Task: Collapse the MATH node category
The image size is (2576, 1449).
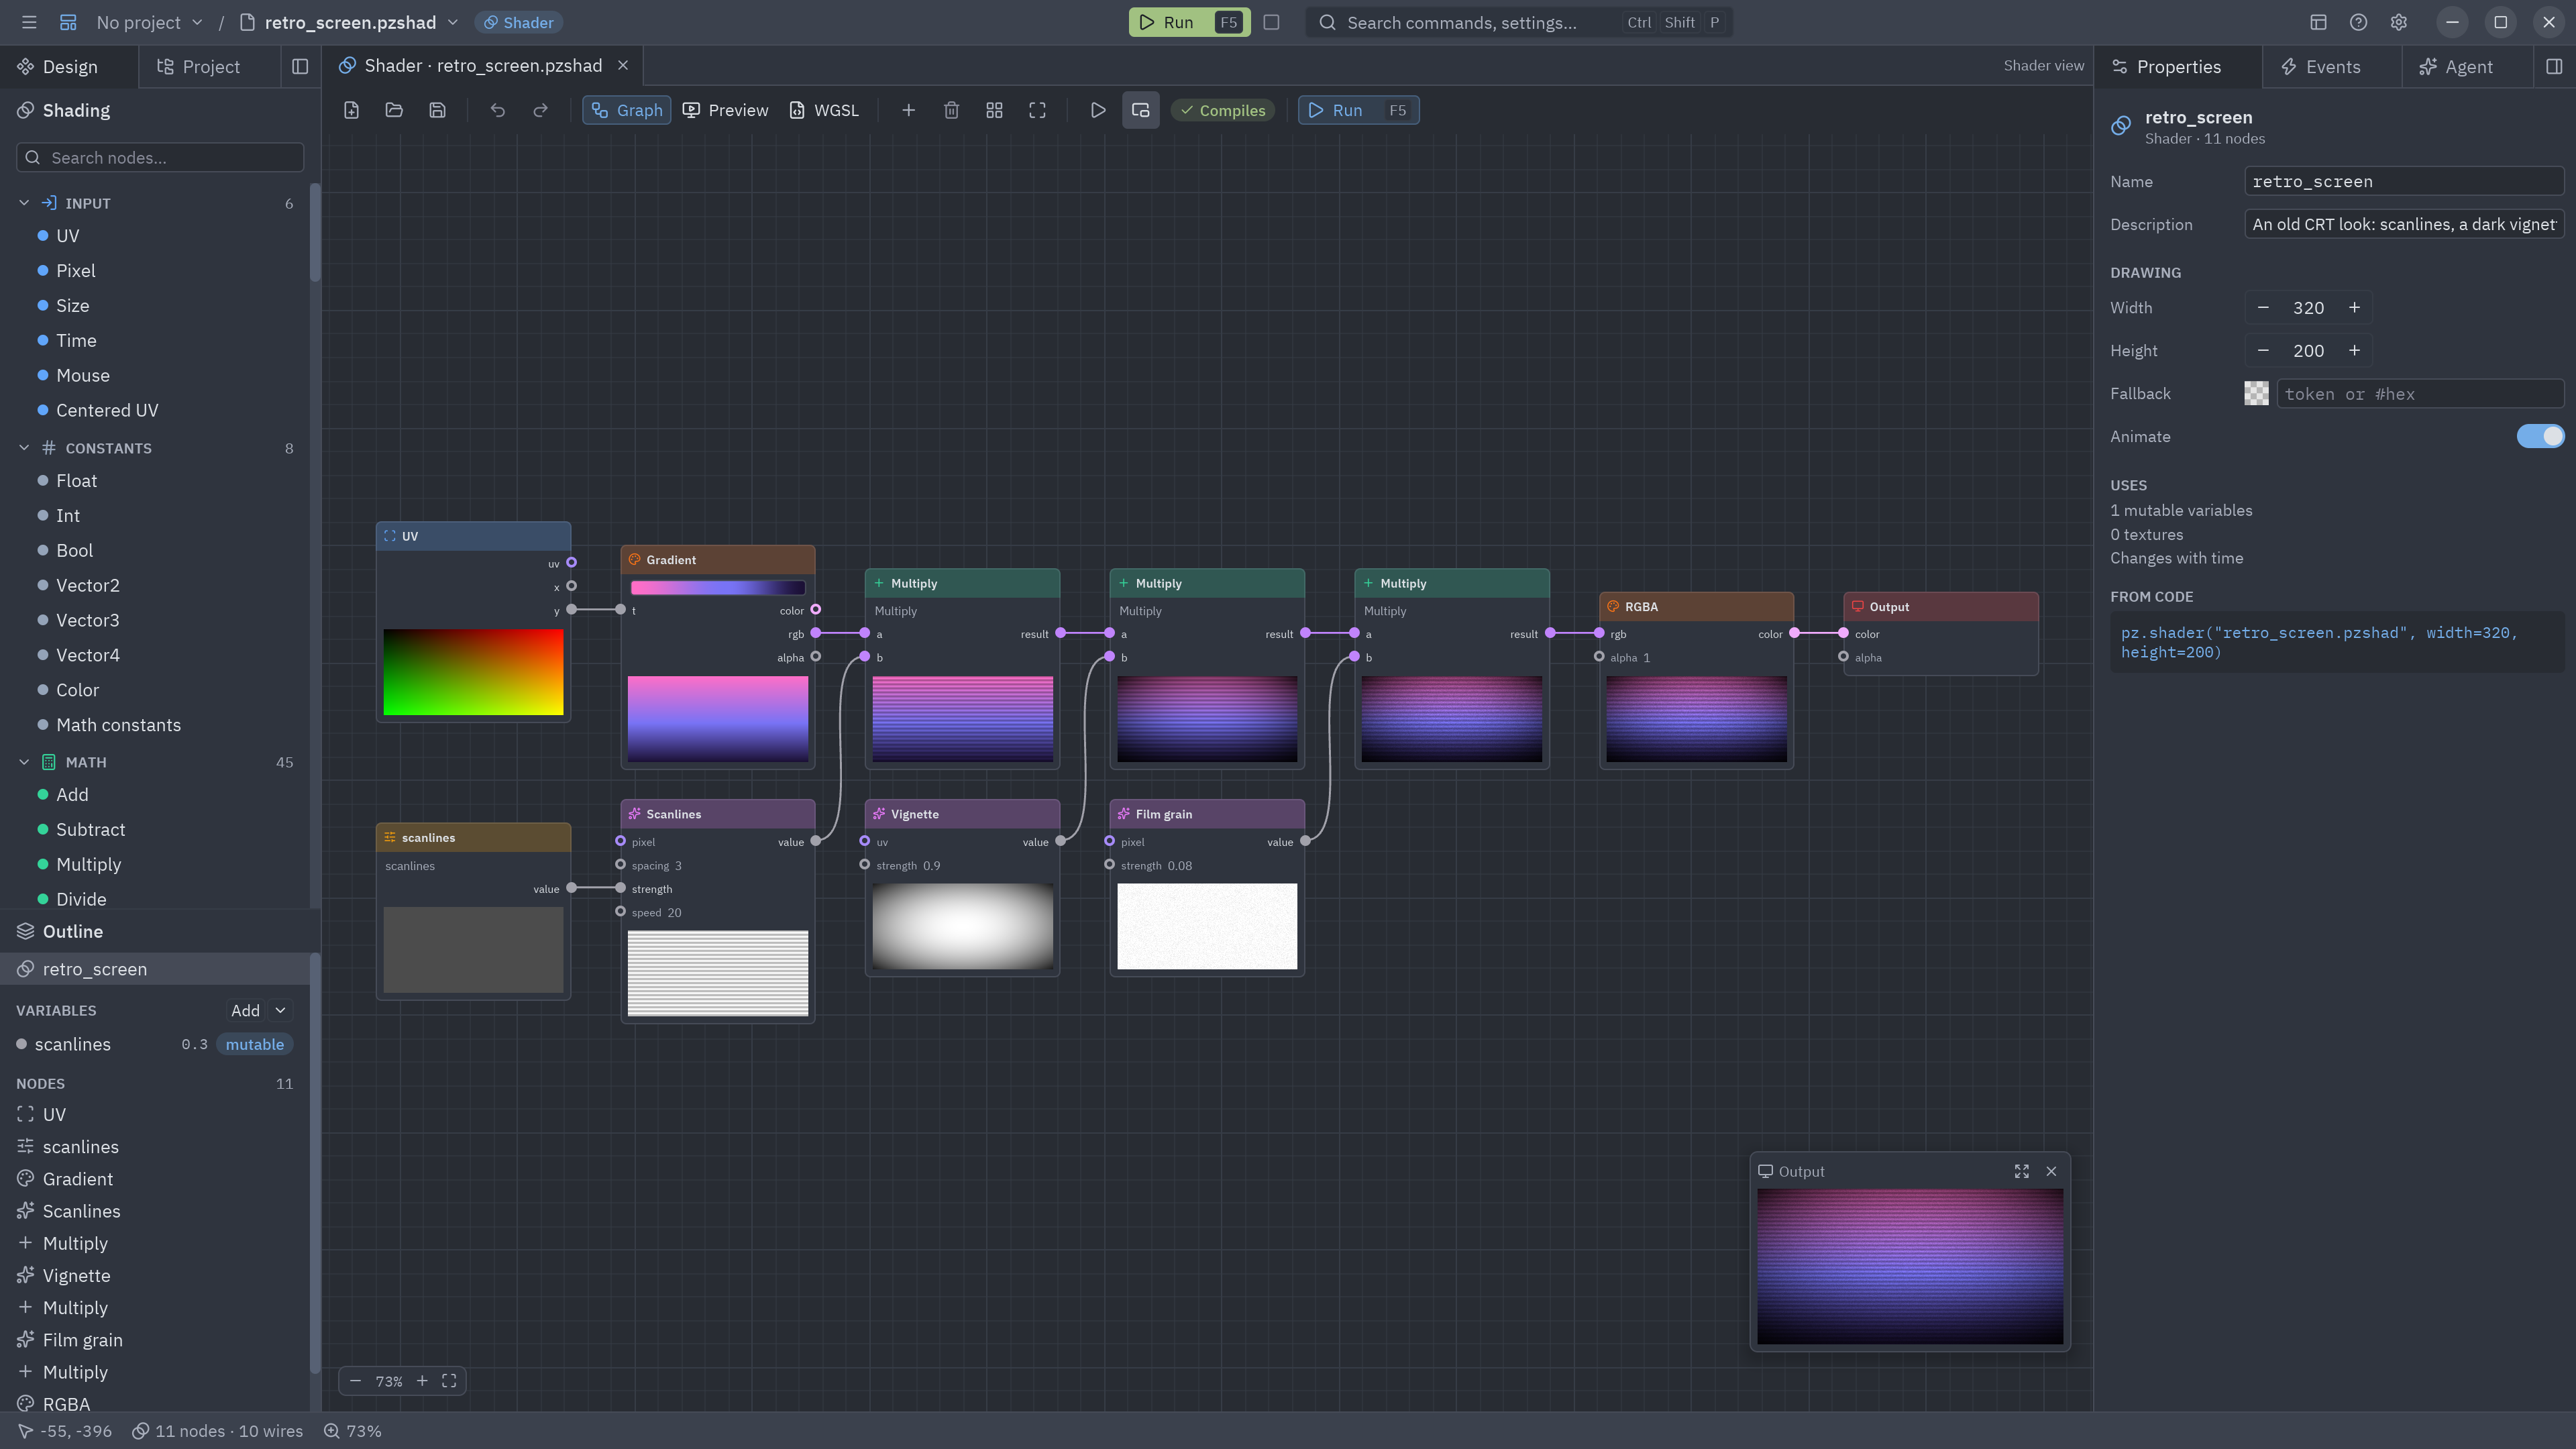Action: point(24,762)
